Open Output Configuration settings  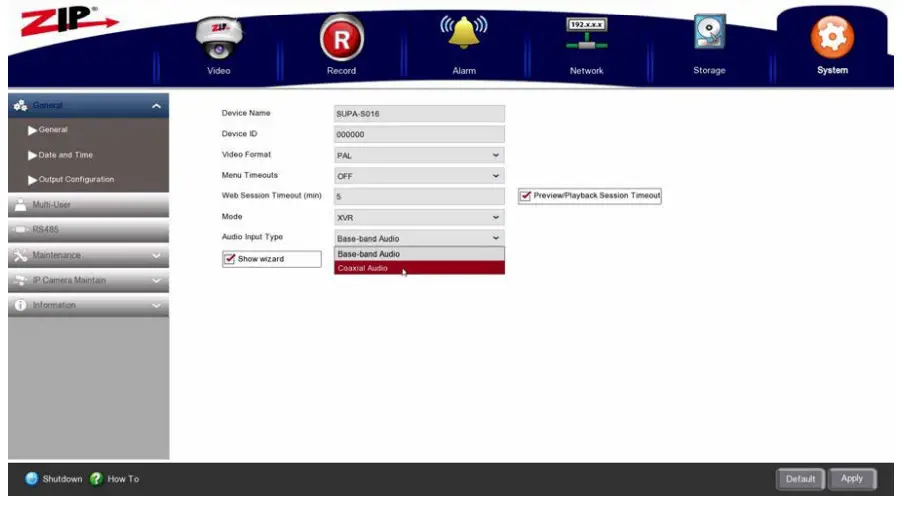76,179
